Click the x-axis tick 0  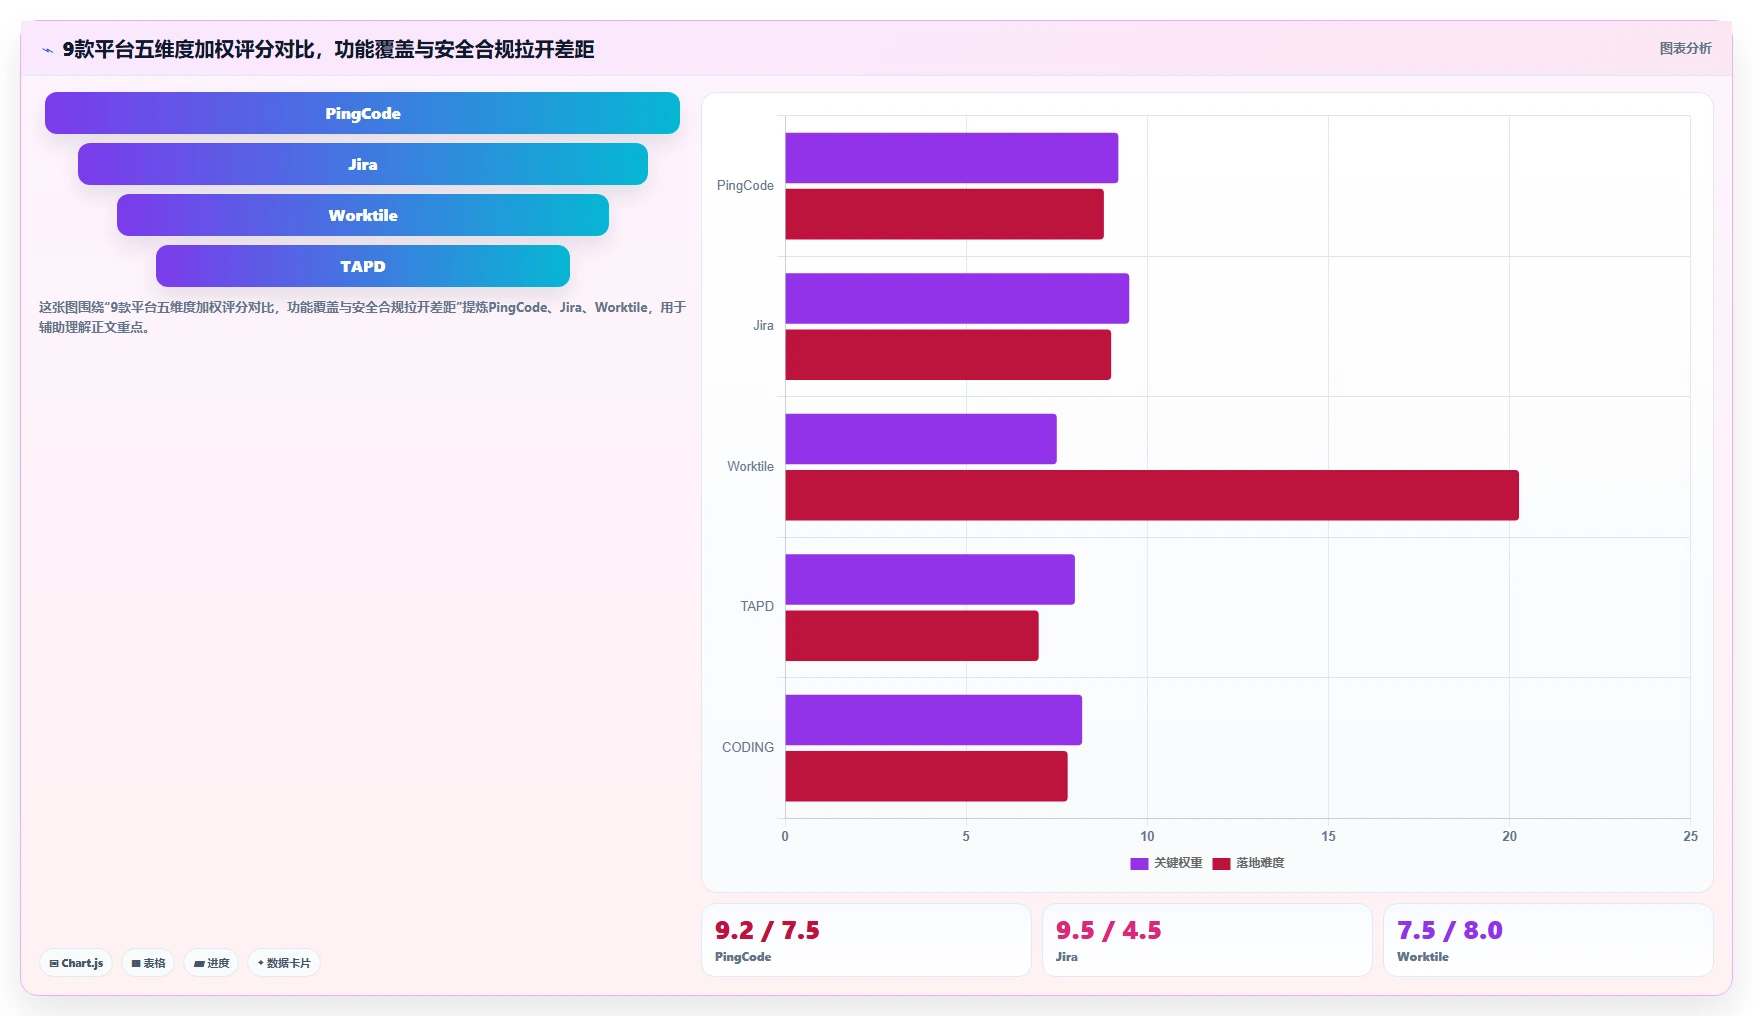click(785, 836)
